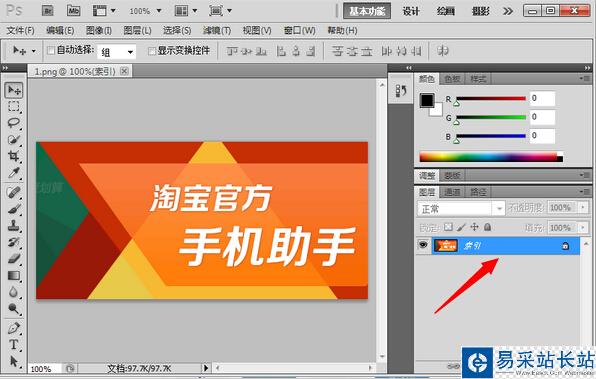Switch to 路径 tab
This screenshot has width=596, height=379.
click(478, 192)
